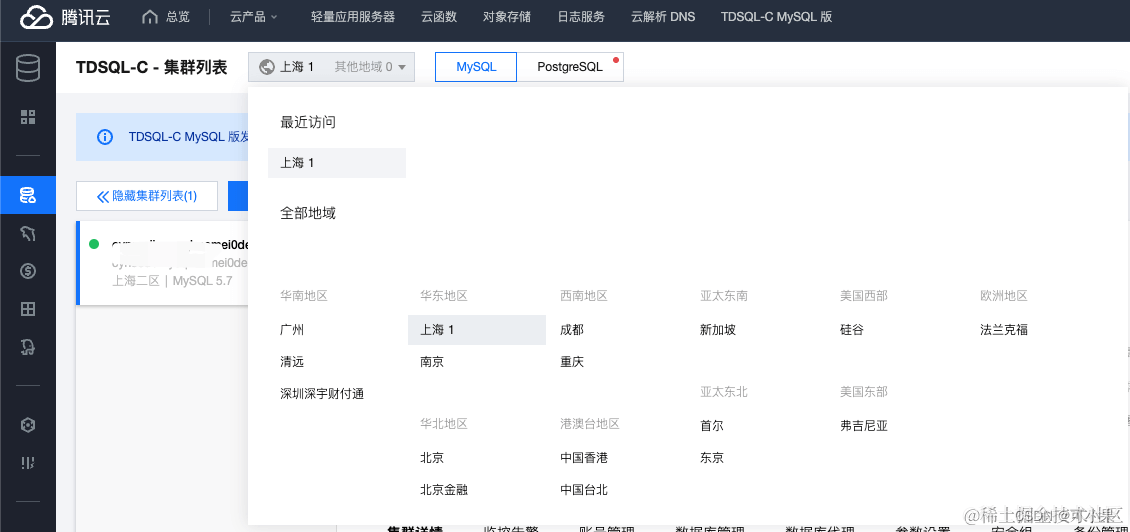Click 隐藏集群列表(1) button

point(147,196)
